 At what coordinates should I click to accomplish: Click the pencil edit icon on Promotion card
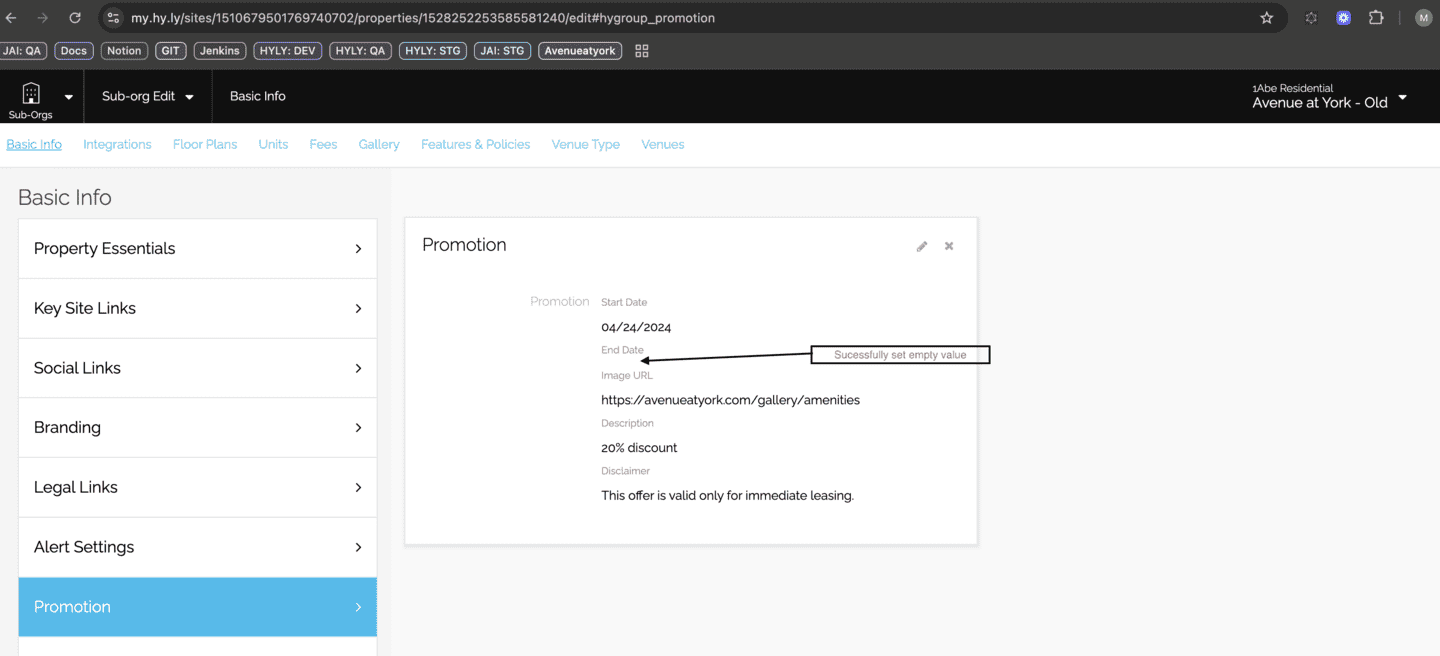(922, 246)
